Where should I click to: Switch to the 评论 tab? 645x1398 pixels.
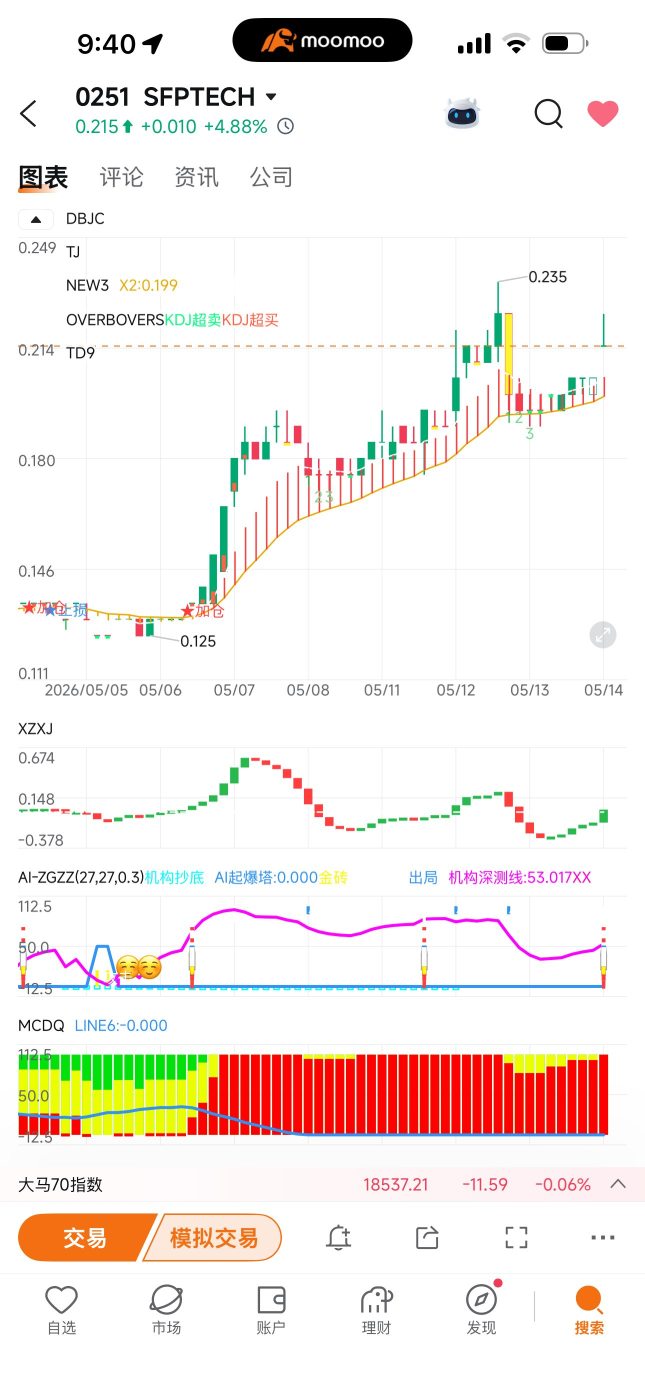(122, 178)
